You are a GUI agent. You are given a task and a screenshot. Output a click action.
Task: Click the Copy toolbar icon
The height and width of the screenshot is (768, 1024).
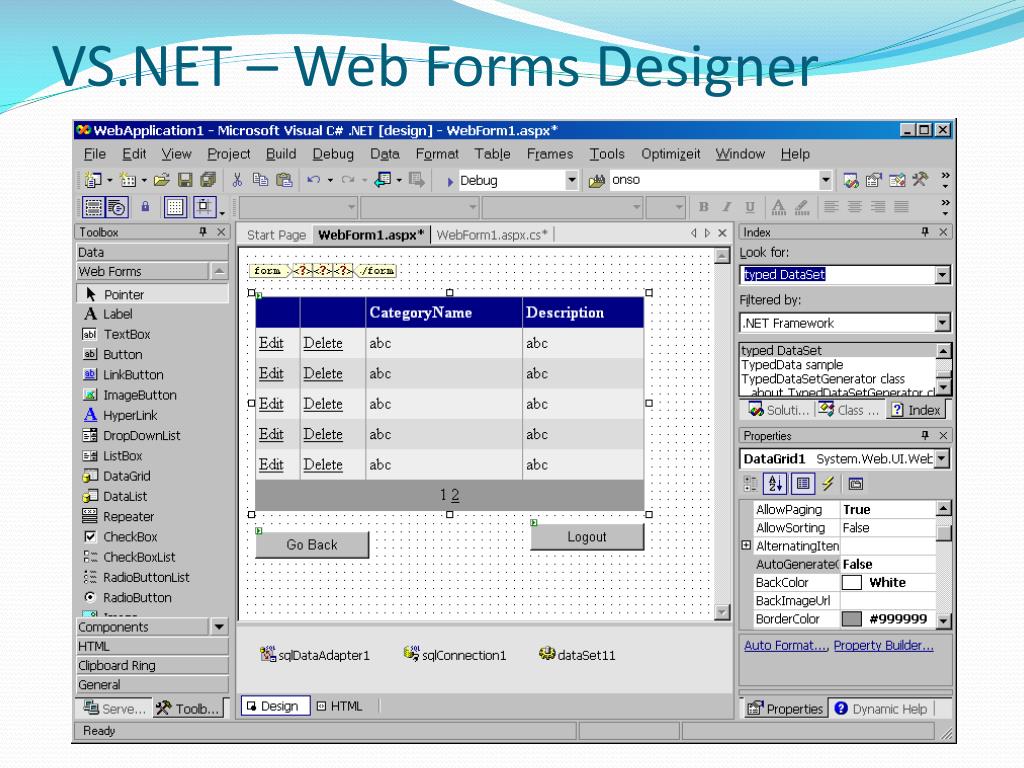260,180
